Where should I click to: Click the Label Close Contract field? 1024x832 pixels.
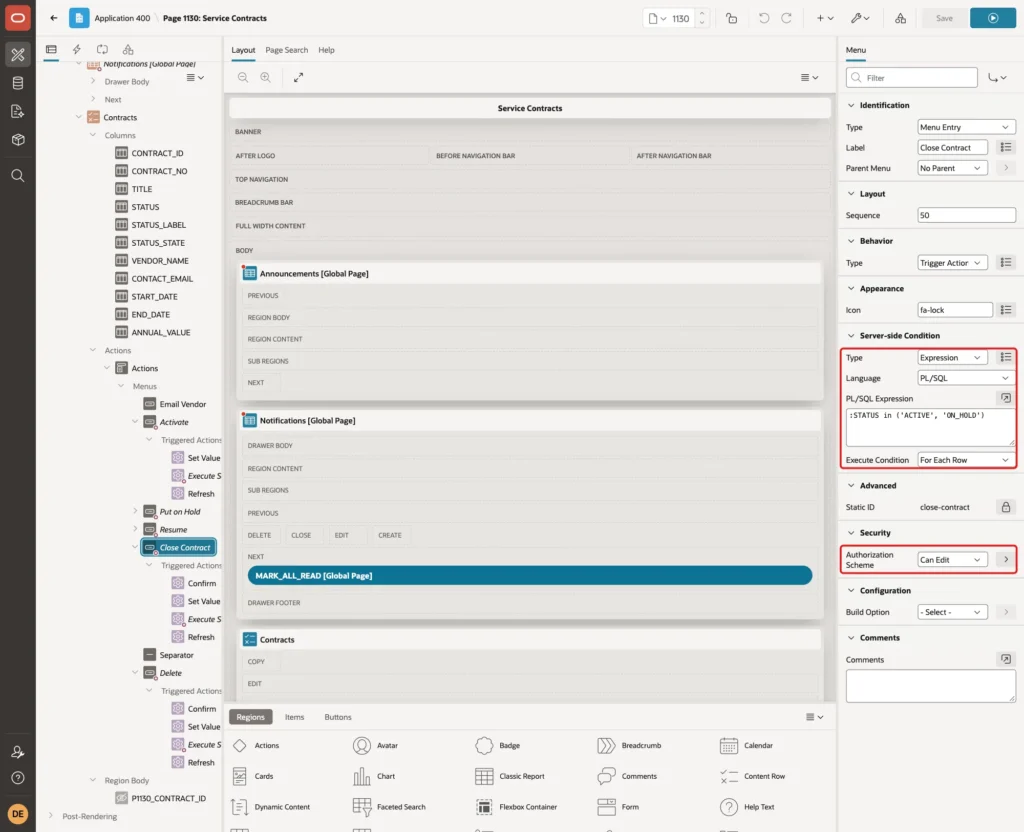pos(952,148)
